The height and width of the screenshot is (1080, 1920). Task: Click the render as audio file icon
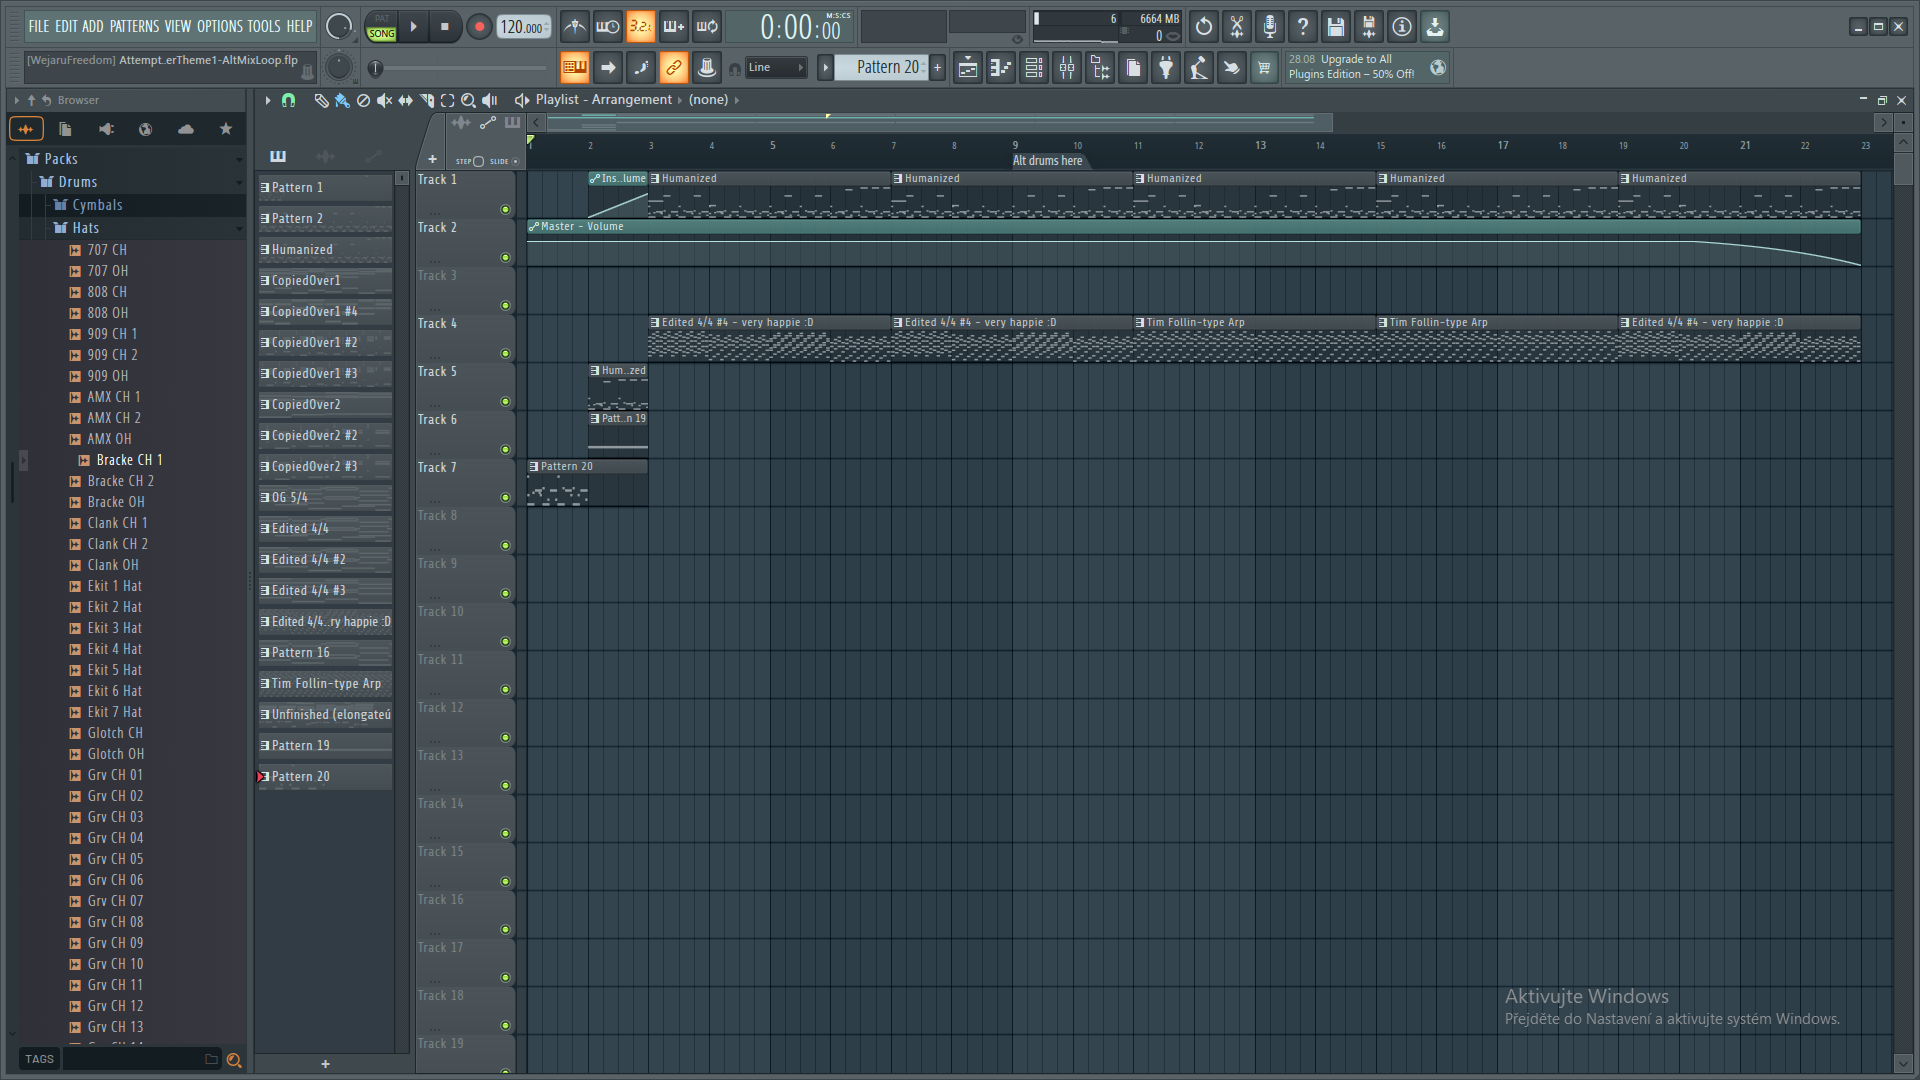click(x=1369, y=27)
